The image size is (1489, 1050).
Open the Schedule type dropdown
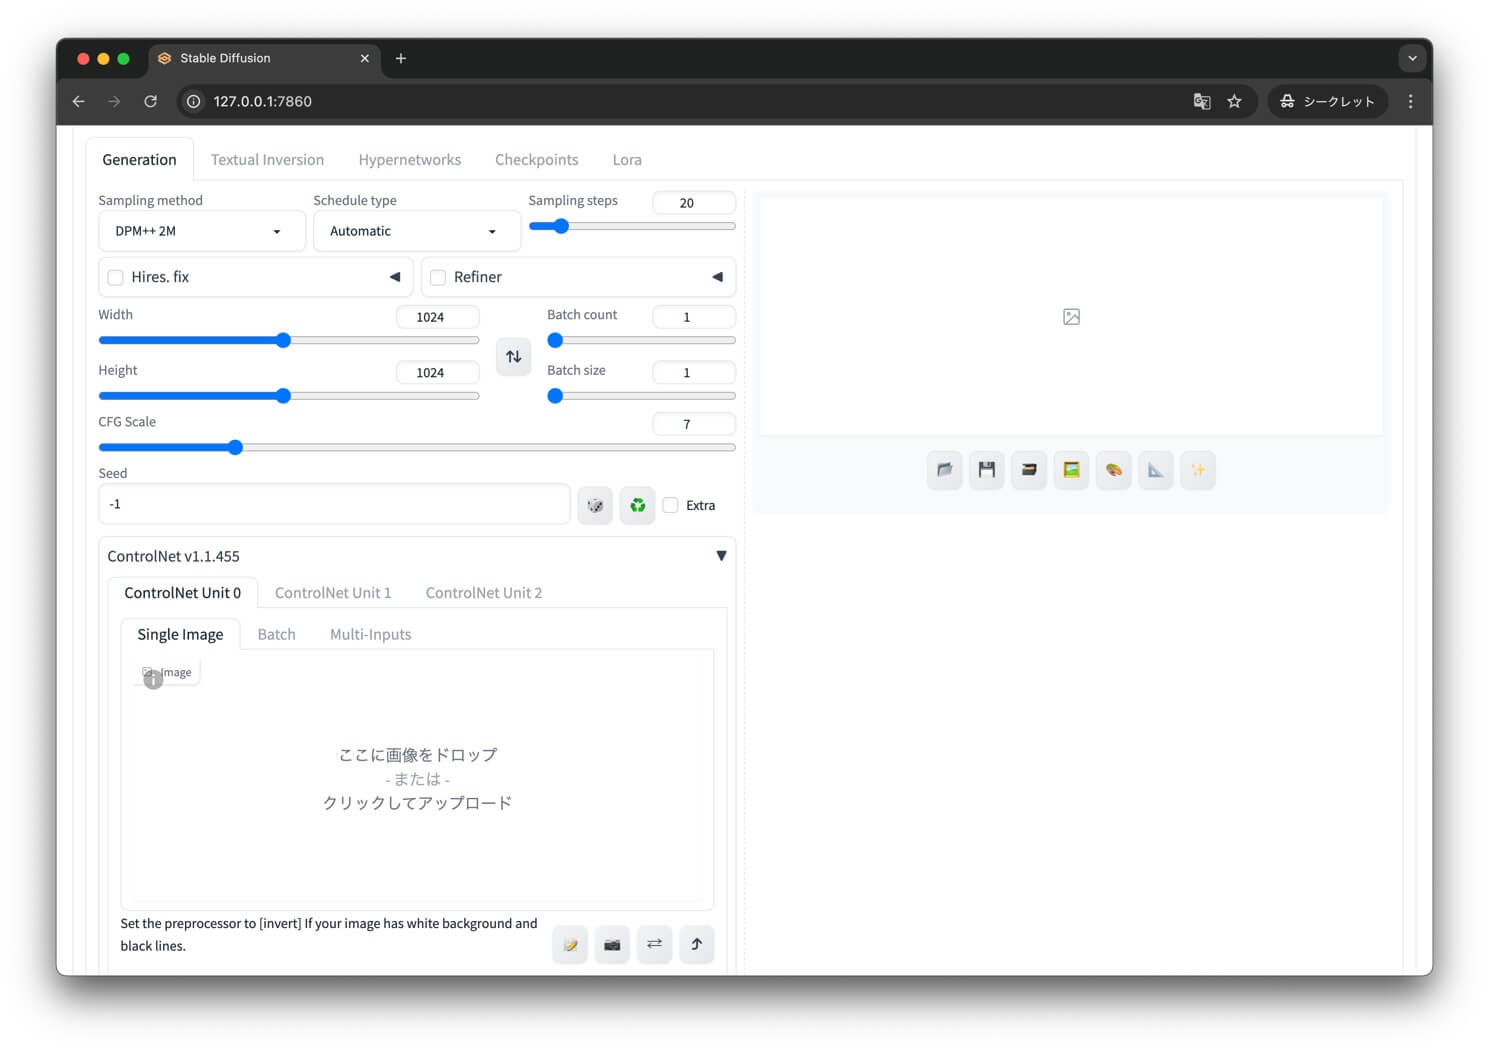[416, 231]
